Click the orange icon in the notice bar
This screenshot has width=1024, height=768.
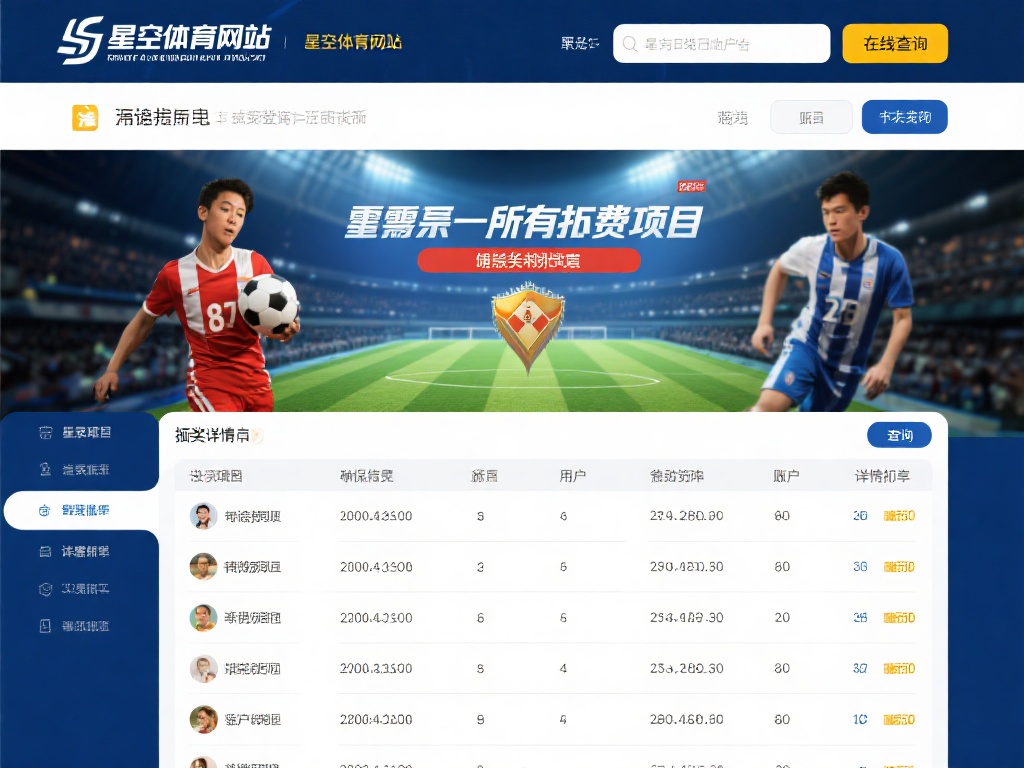85,118
